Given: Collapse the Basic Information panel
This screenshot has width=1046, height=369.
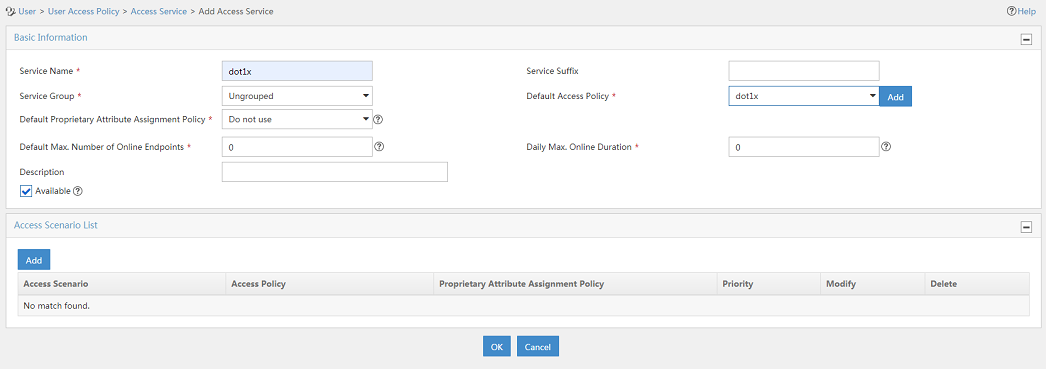Looking at the screenshot, I should pyautogui.click(x=1026, y=39).
